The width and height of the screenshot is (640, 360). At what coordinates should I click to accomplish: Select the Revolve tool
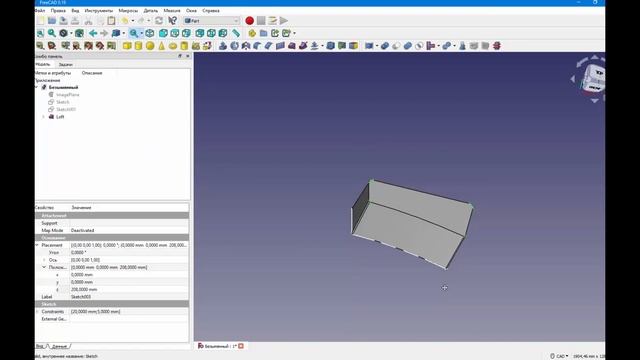pyautogui.click(x=234, y=46)
